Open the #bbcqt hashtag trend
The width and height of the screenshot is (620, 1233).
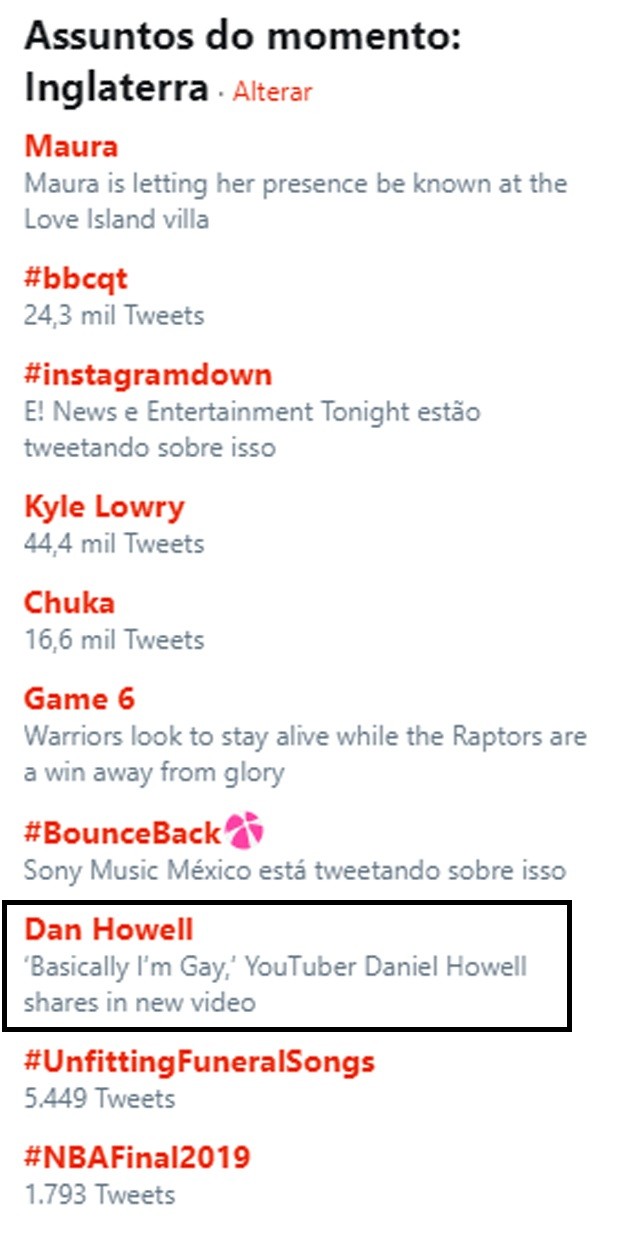(76, 279)
